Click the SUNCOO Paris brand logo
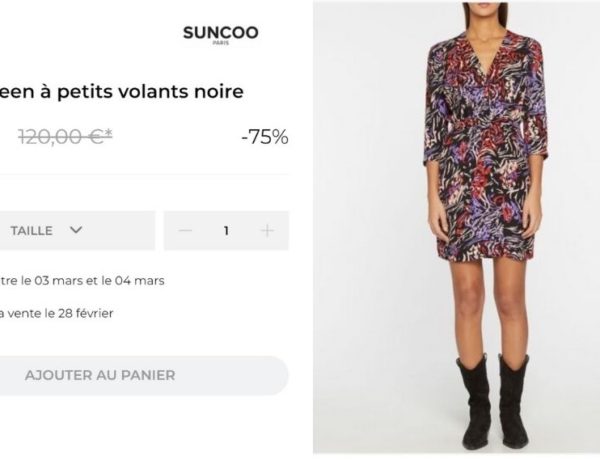 (x=221, y=34)
